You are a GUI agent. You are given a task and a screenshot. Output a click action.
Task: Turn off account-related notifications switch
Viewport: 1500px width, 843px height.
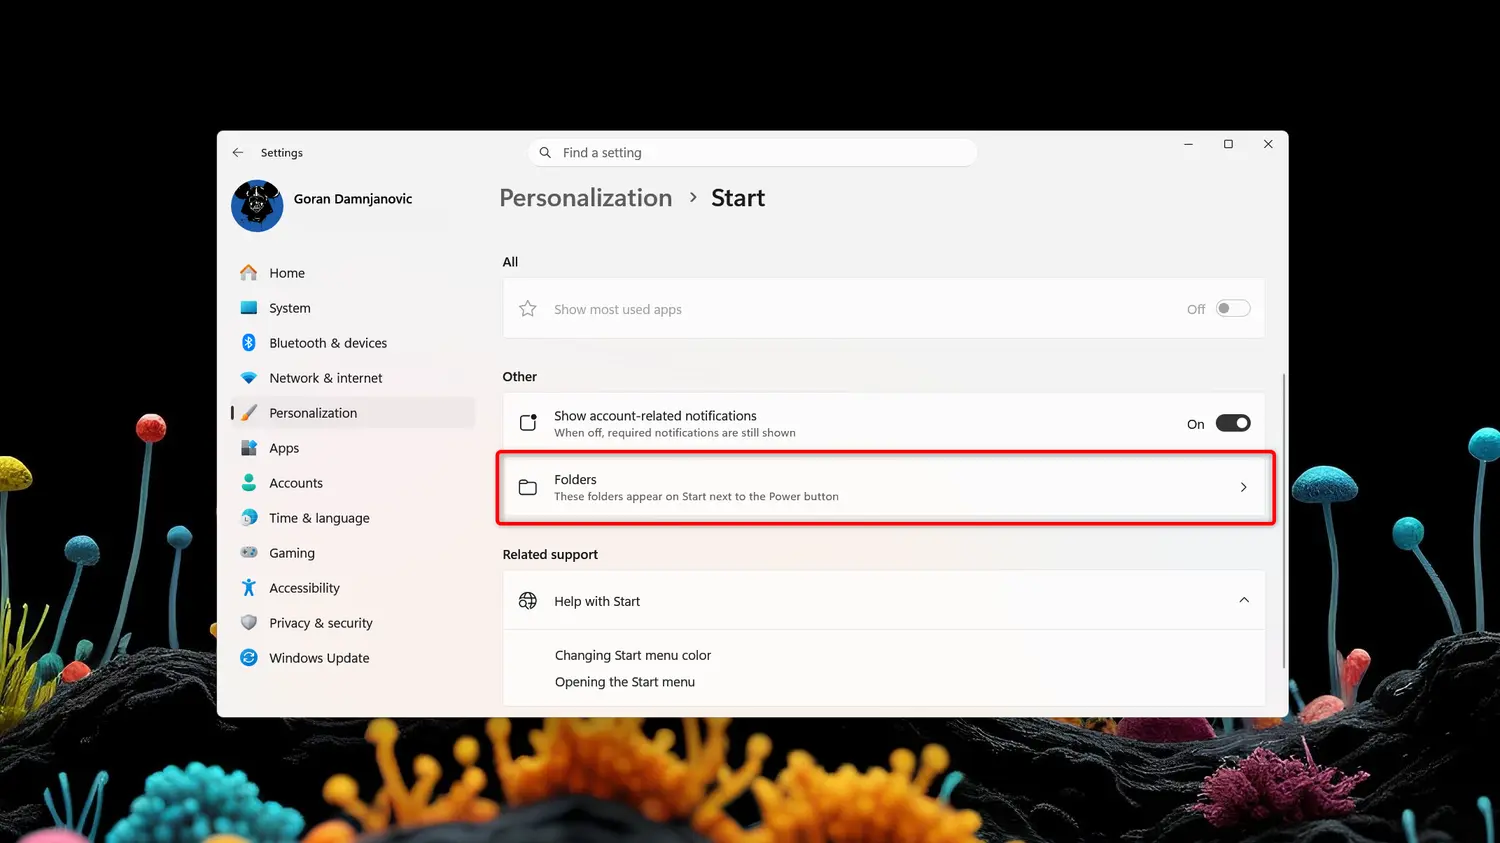pos(1233,423)
